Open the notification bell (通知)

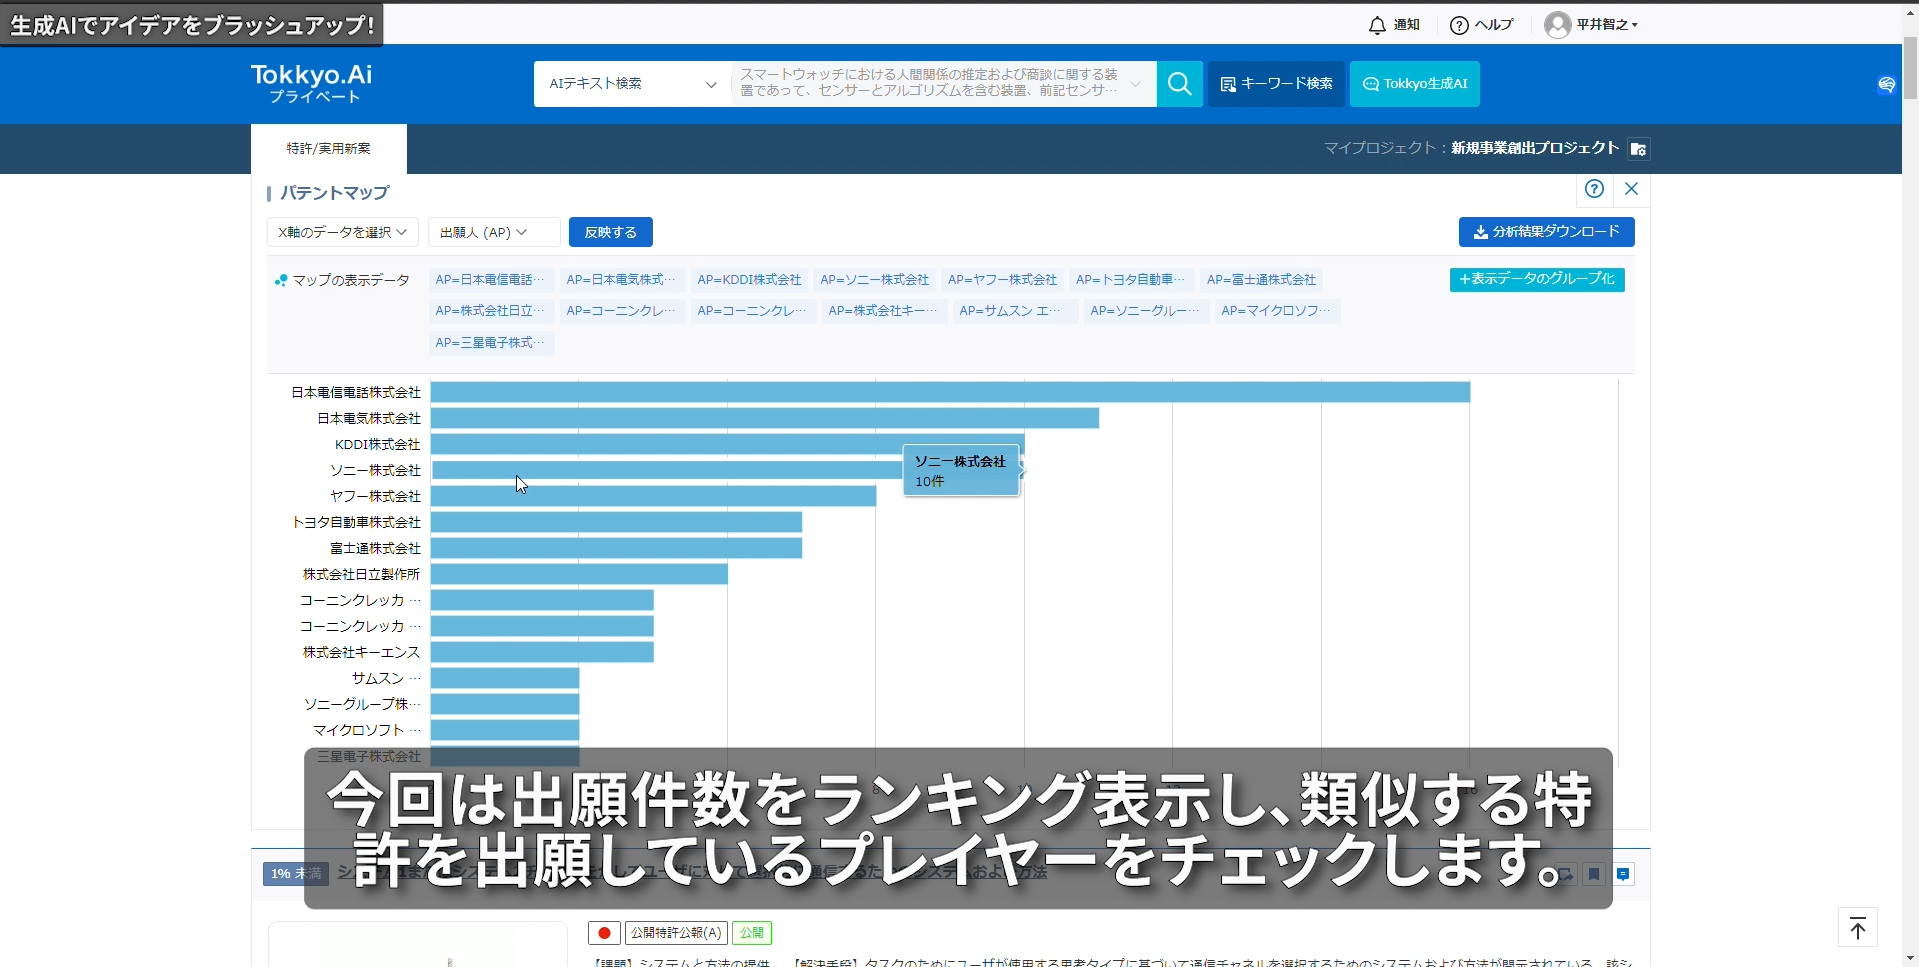[x=1393, y=25]
